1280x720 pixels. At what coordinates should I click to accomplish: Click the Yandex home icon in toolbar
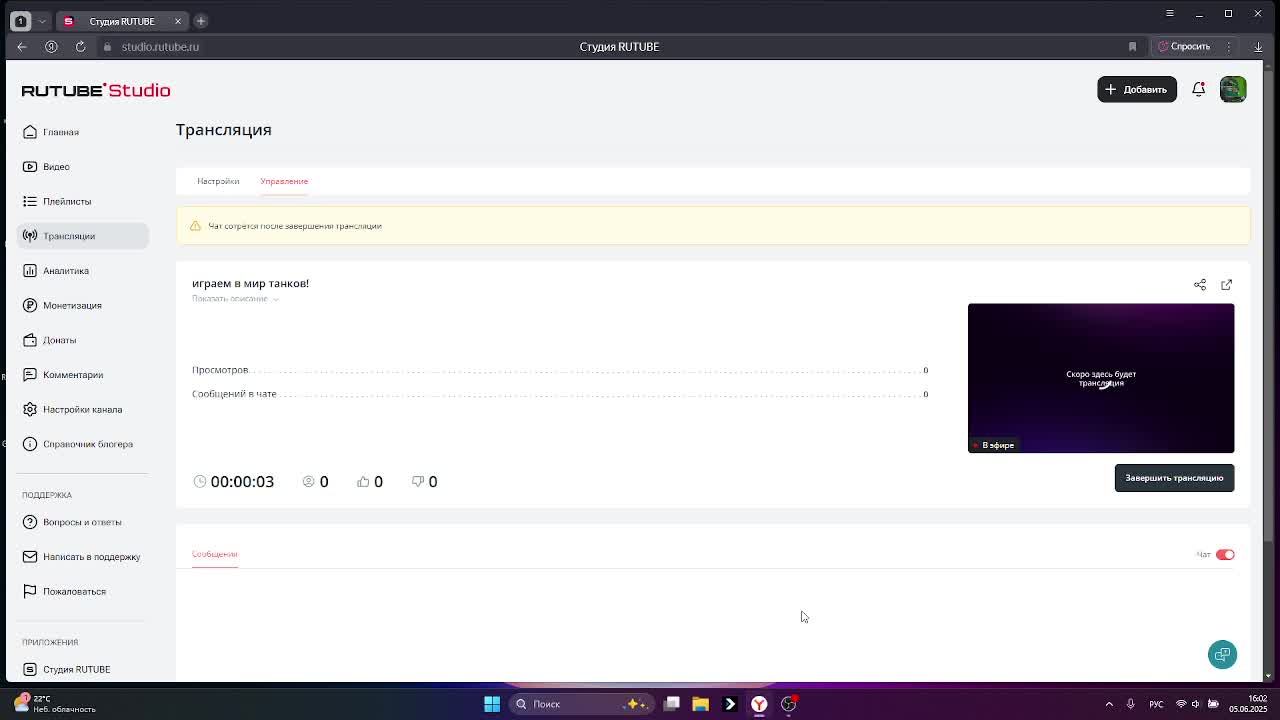pos(51,46)
